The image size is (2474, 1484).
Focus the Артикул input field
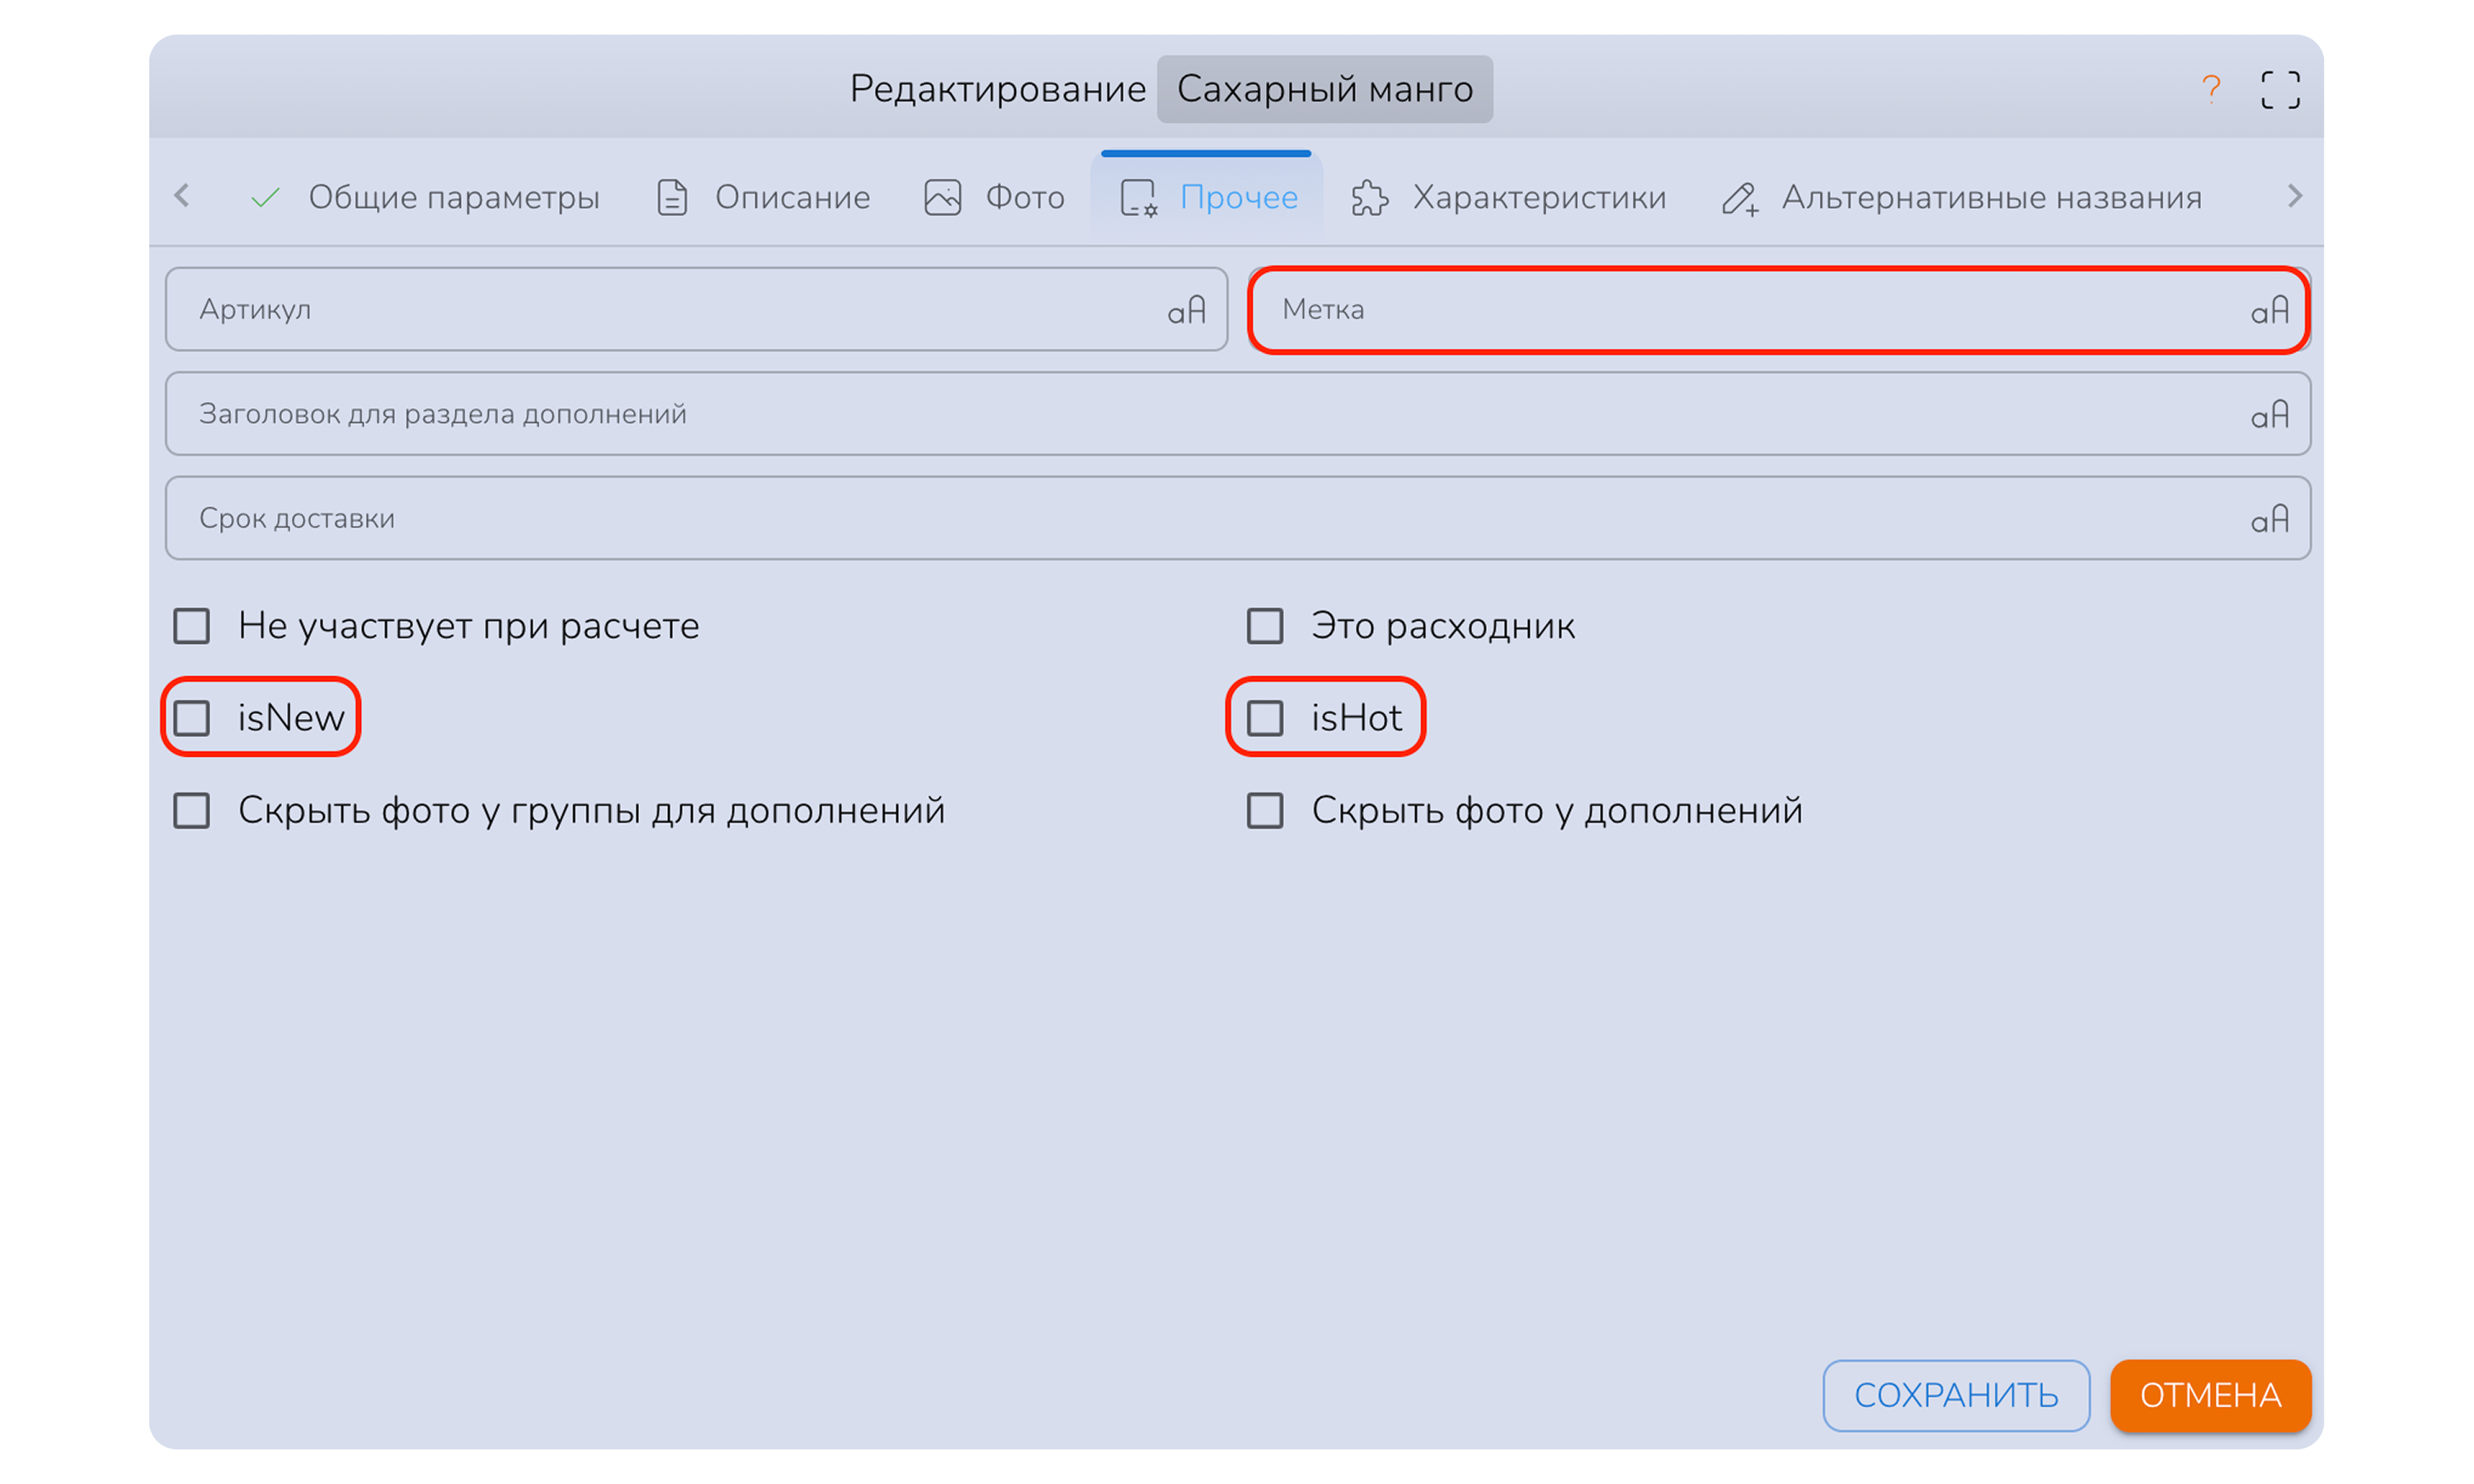(697, 309)
